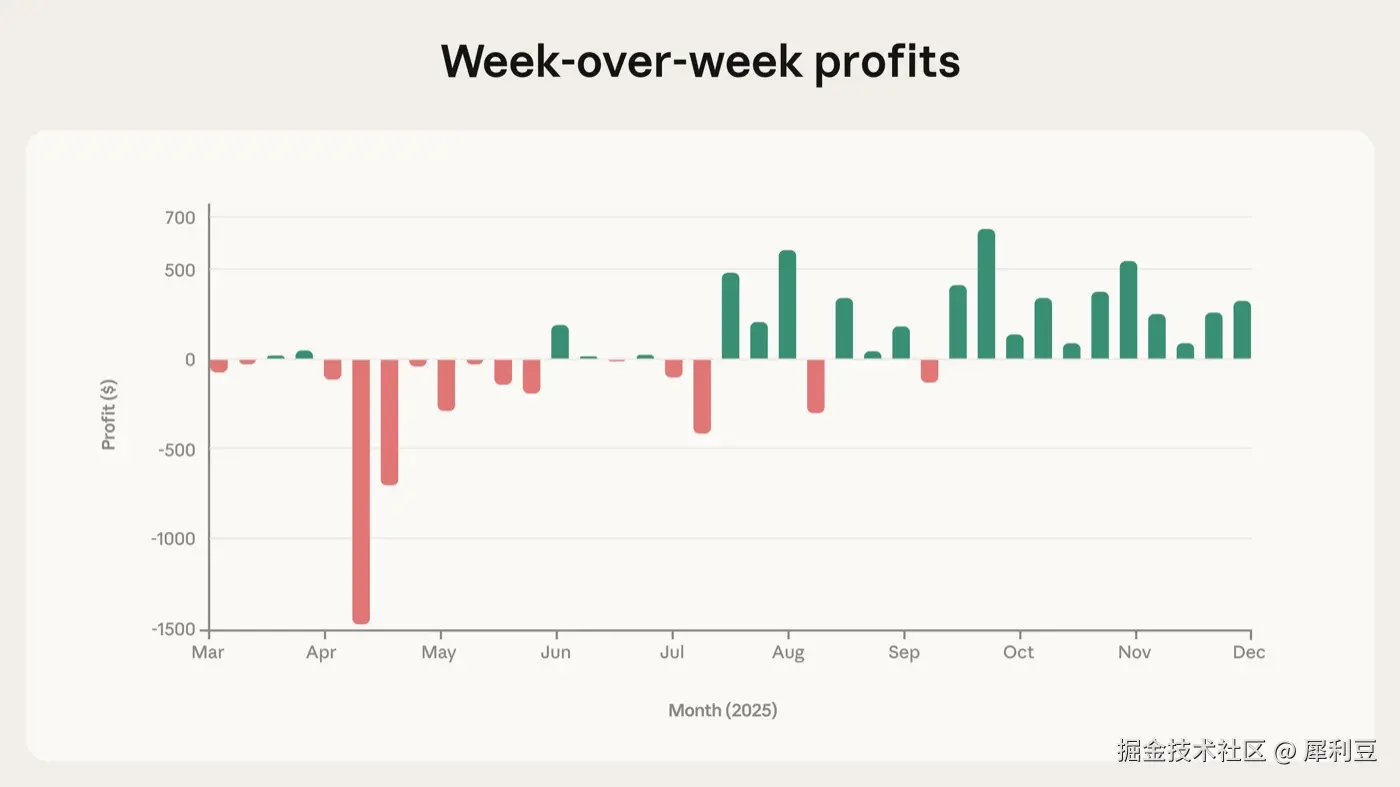1400x787 pixels.
Task: Click the red bar just after Aug
Action: 816,386
